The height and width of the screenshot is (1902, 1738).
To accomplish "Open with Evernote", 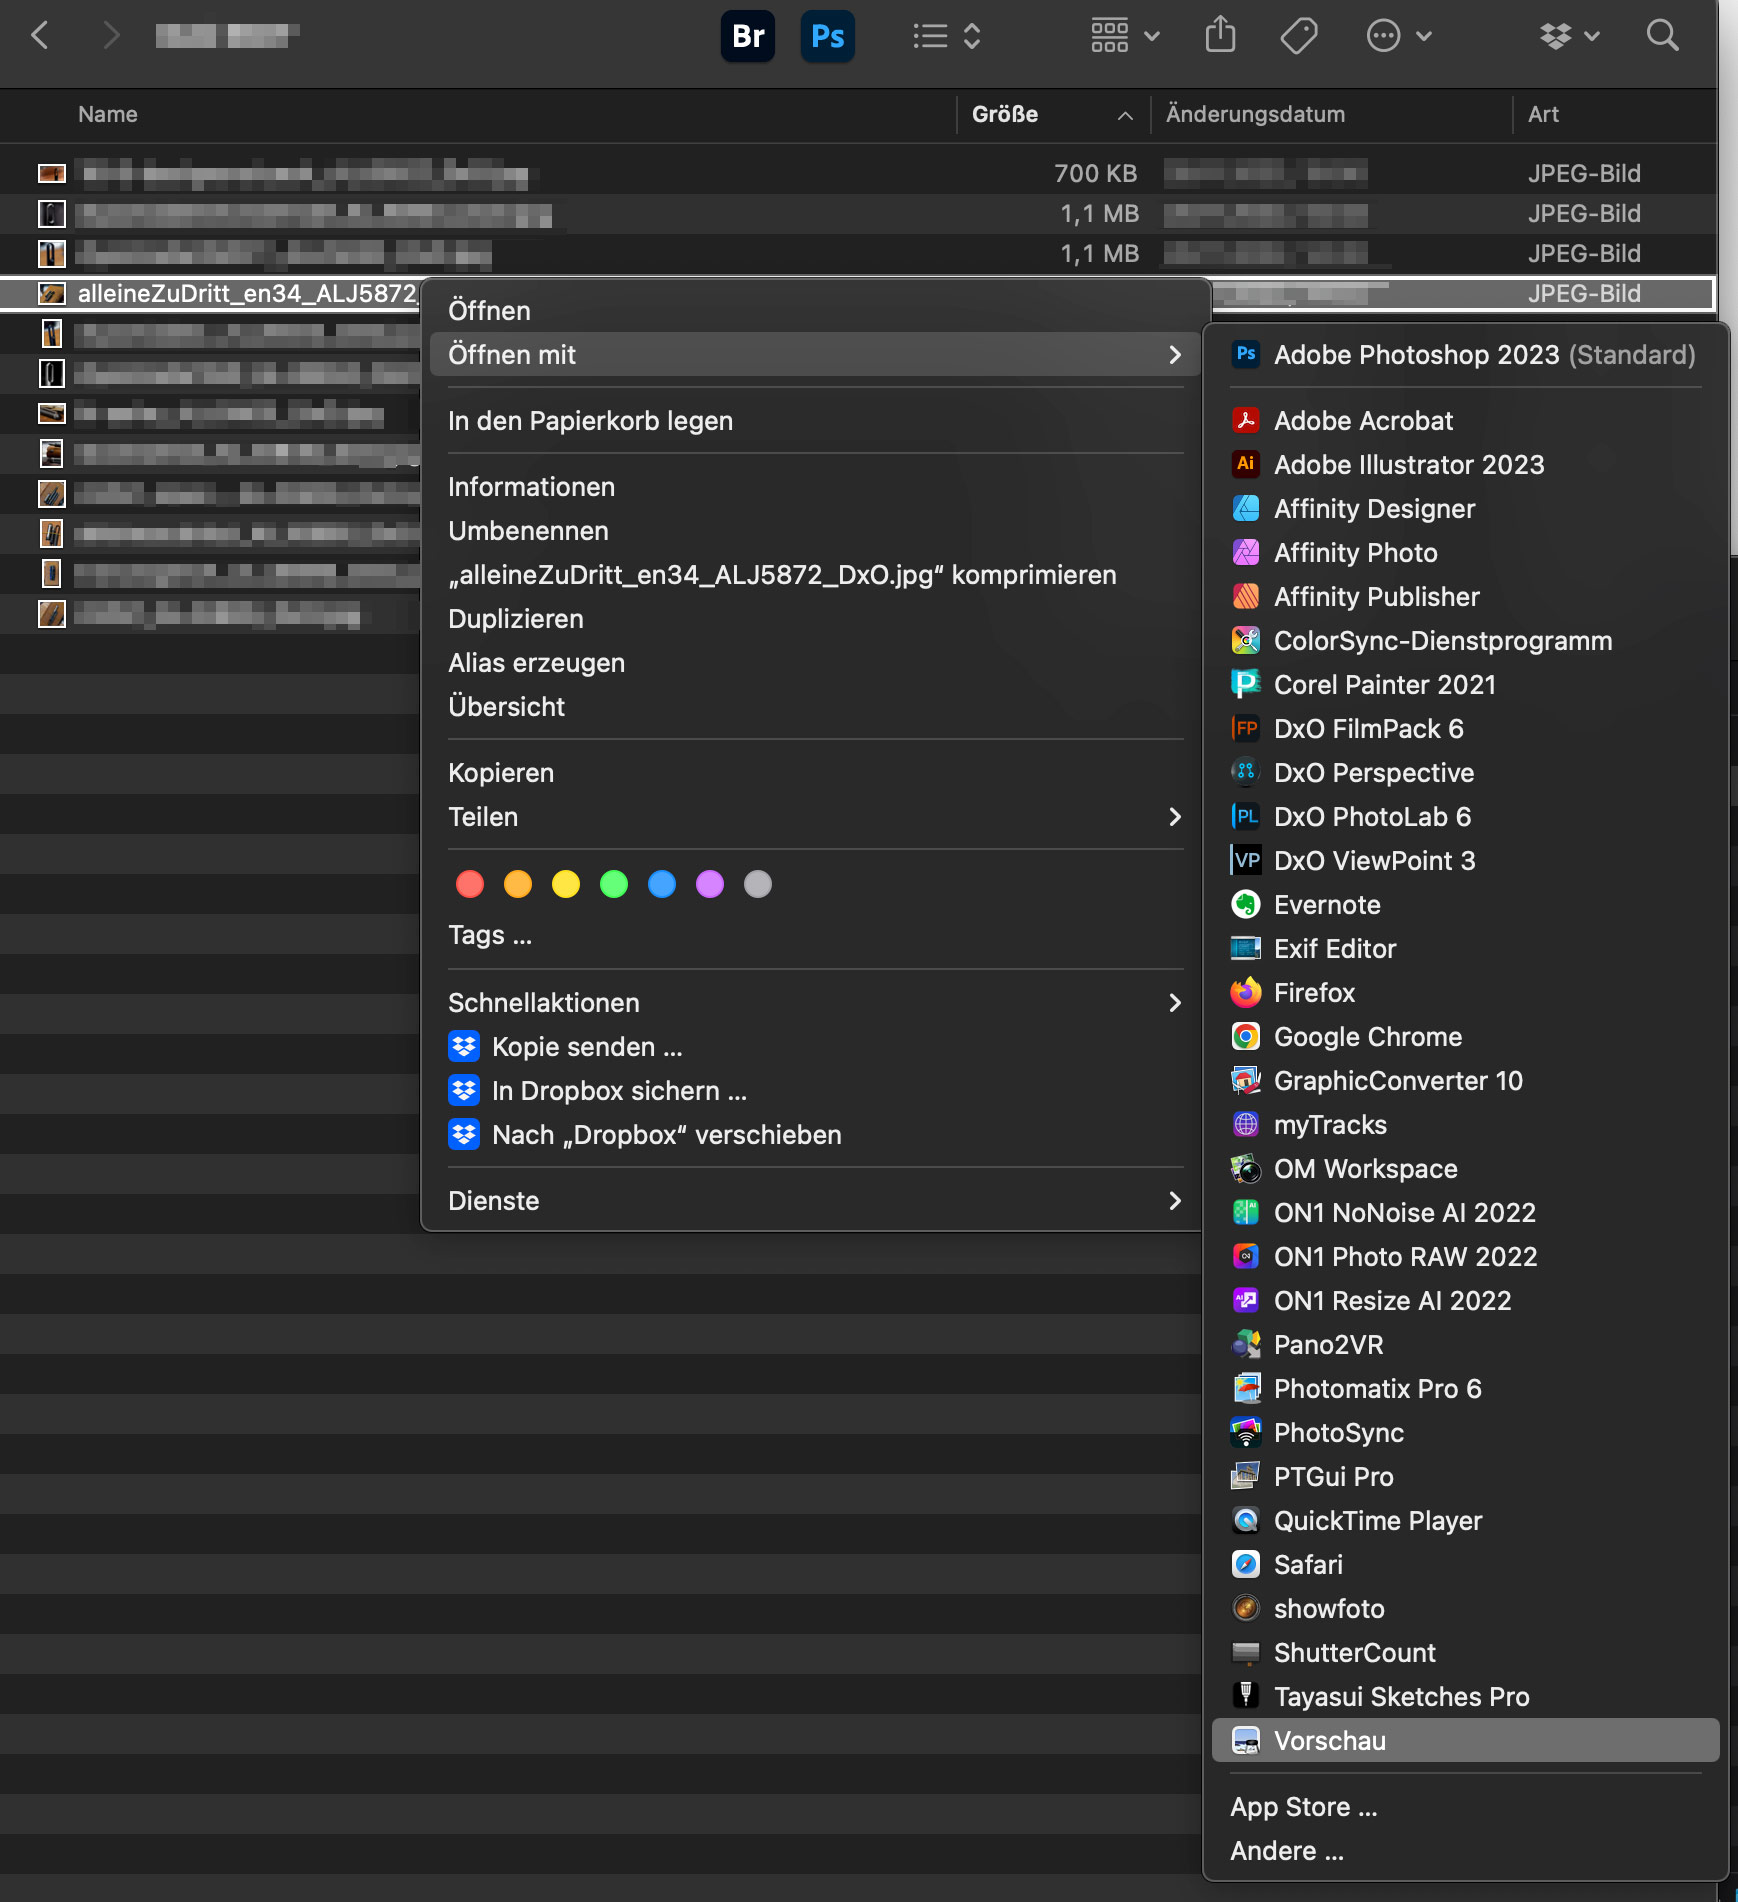I will (x=1465, y=905).
